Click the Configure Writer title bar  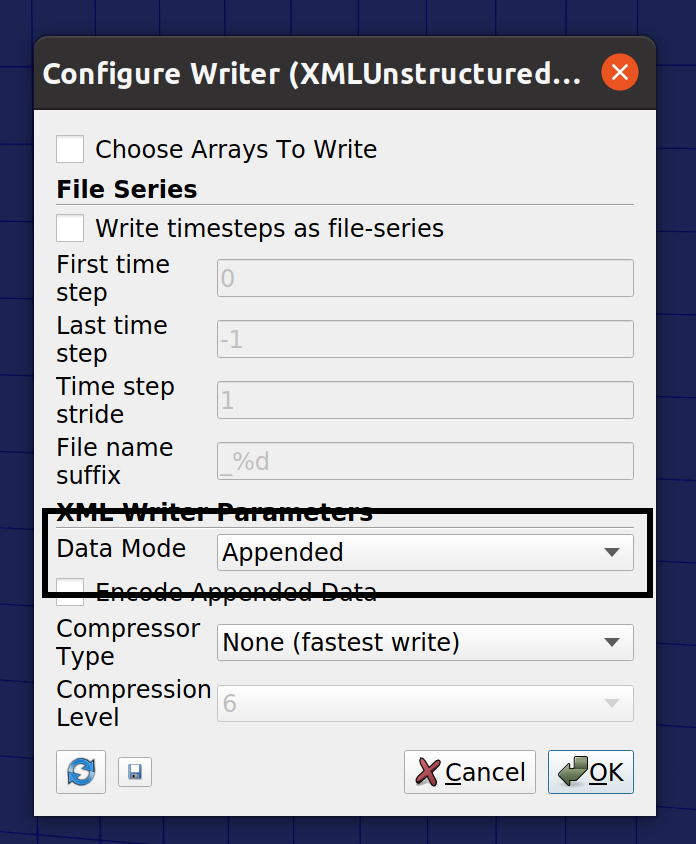(312, 73)
